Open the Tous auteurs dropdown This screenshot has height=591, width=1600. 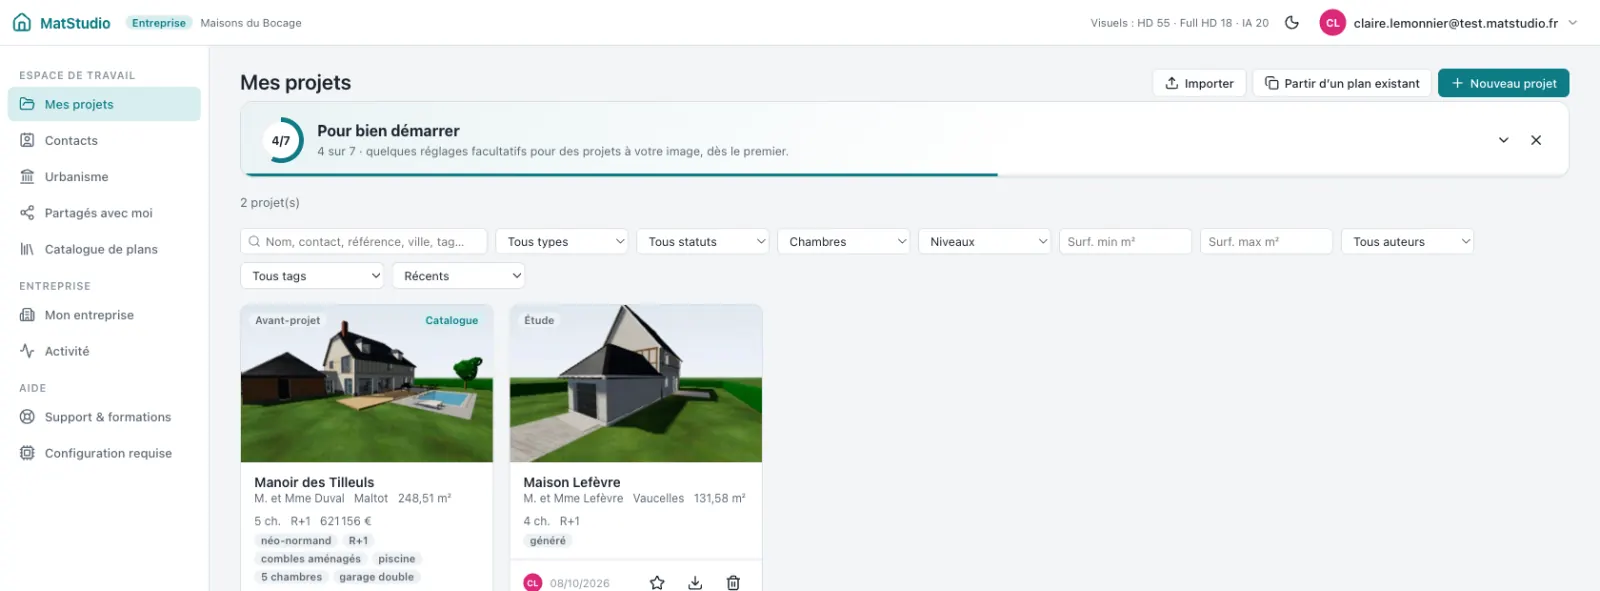(1408, 242)
